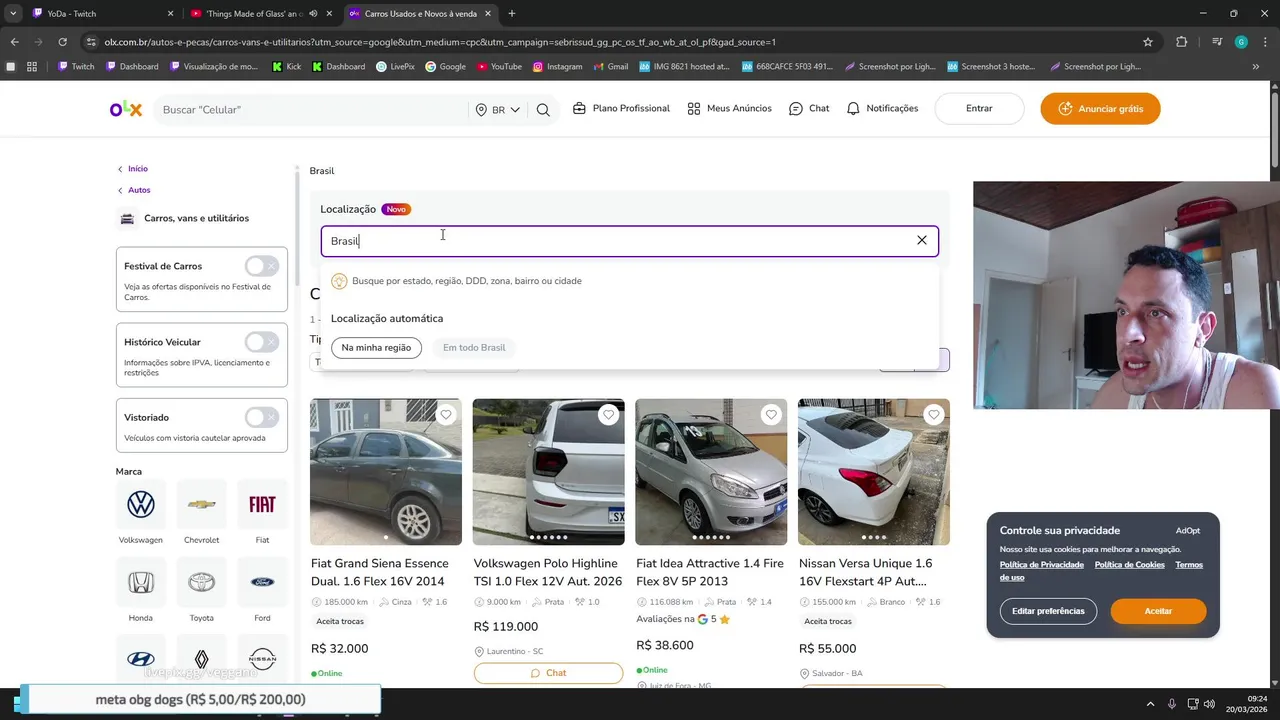Open Fiat Grand Siena car photo
The height and width of the screenshot is (720, 1280).
tap(386, 472)
